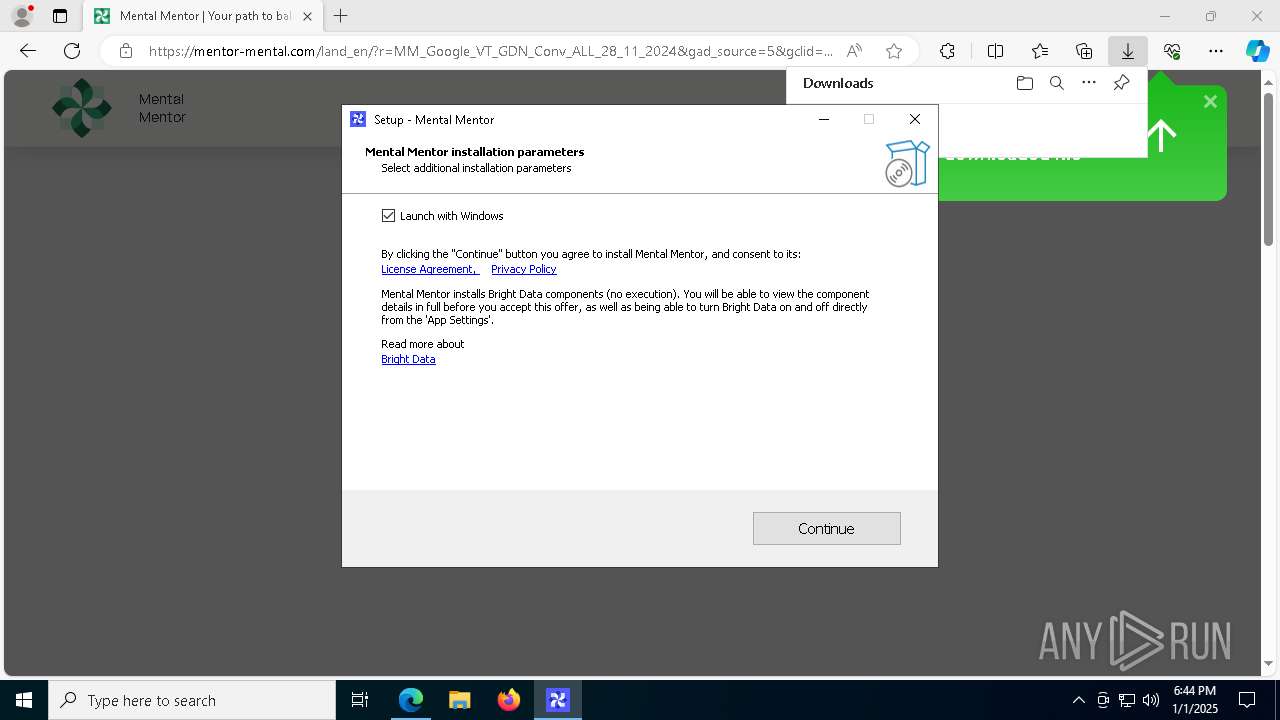Select the Mental Mentor browser tab
Viewport: 1280px width, 720px height.
click(x=203, y=16)
